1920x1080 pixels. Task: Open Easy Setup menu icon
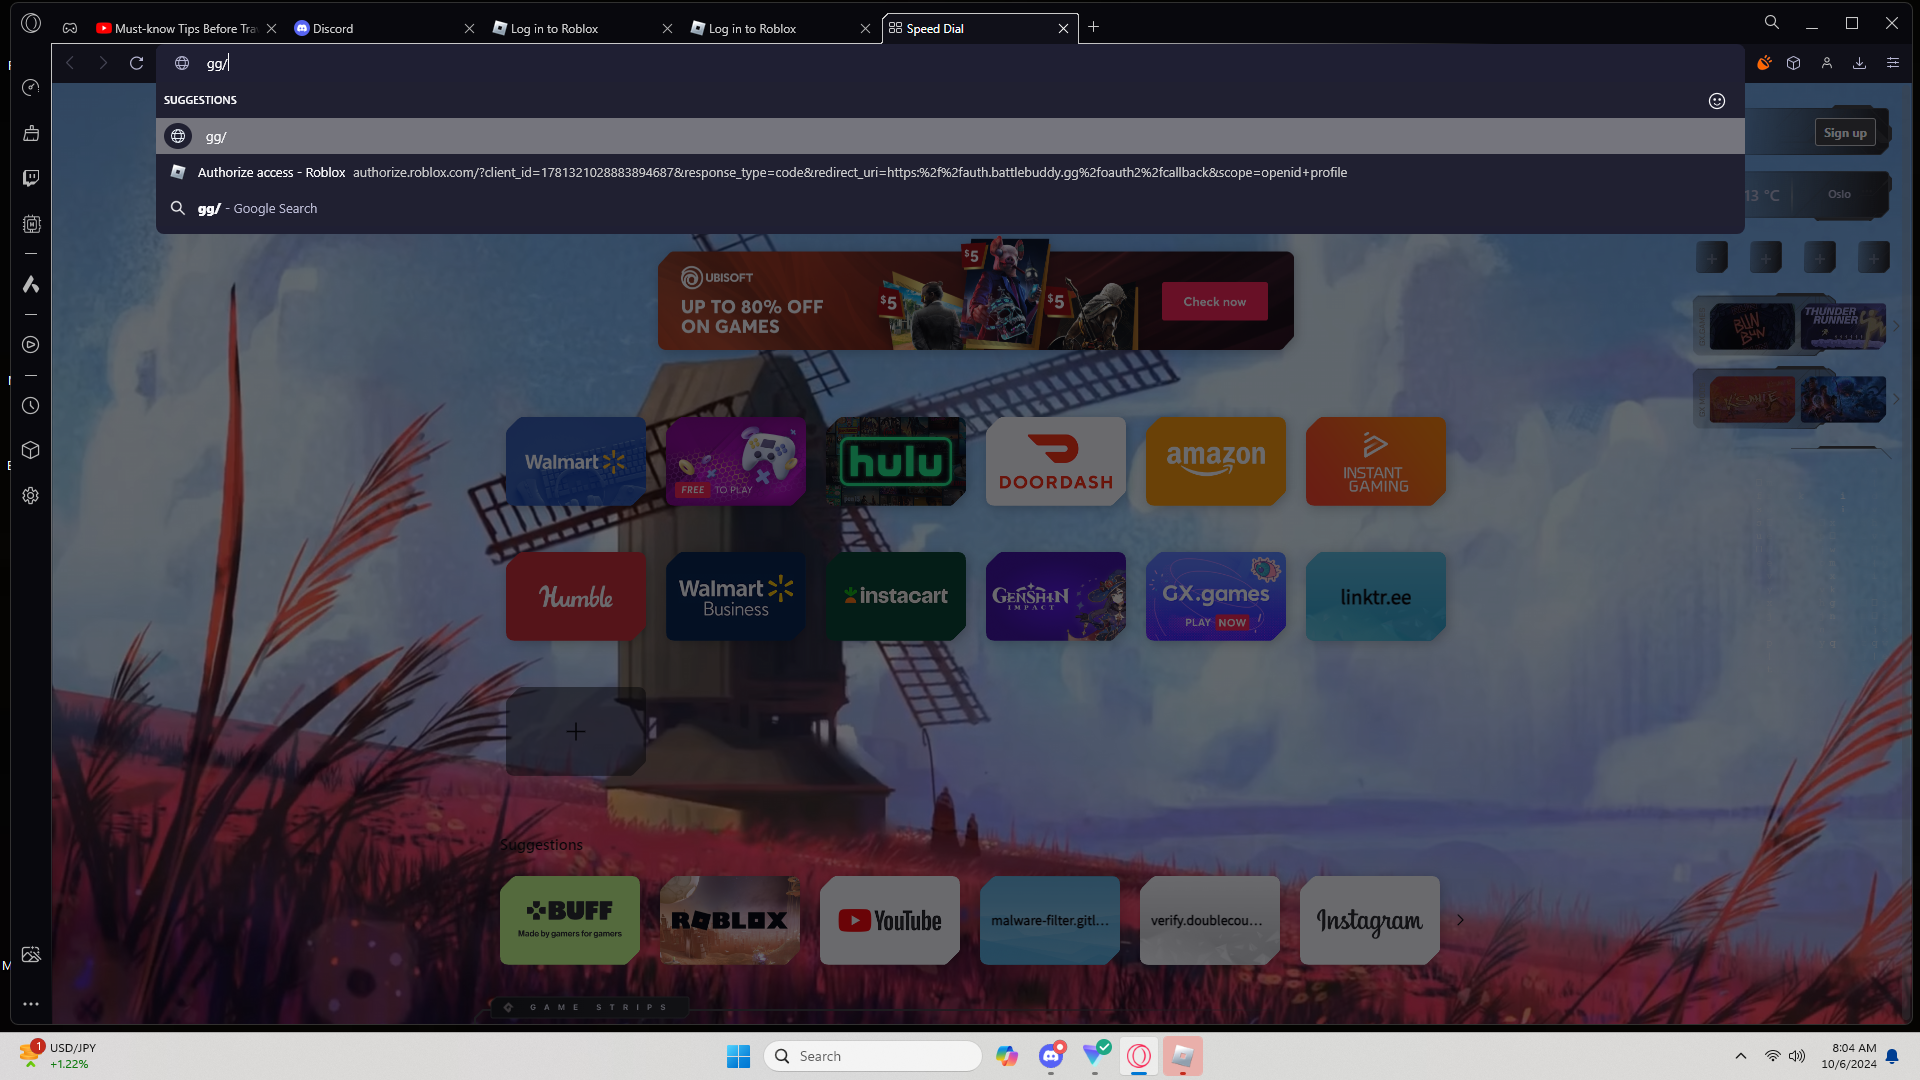(1892, 63)
